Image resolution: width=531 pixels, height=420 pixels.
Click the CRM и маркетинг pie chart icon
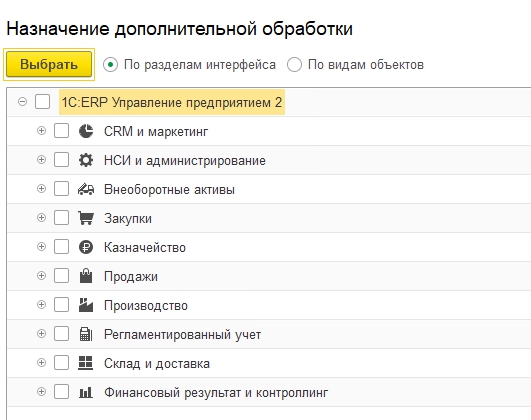(x=86, y=131)
